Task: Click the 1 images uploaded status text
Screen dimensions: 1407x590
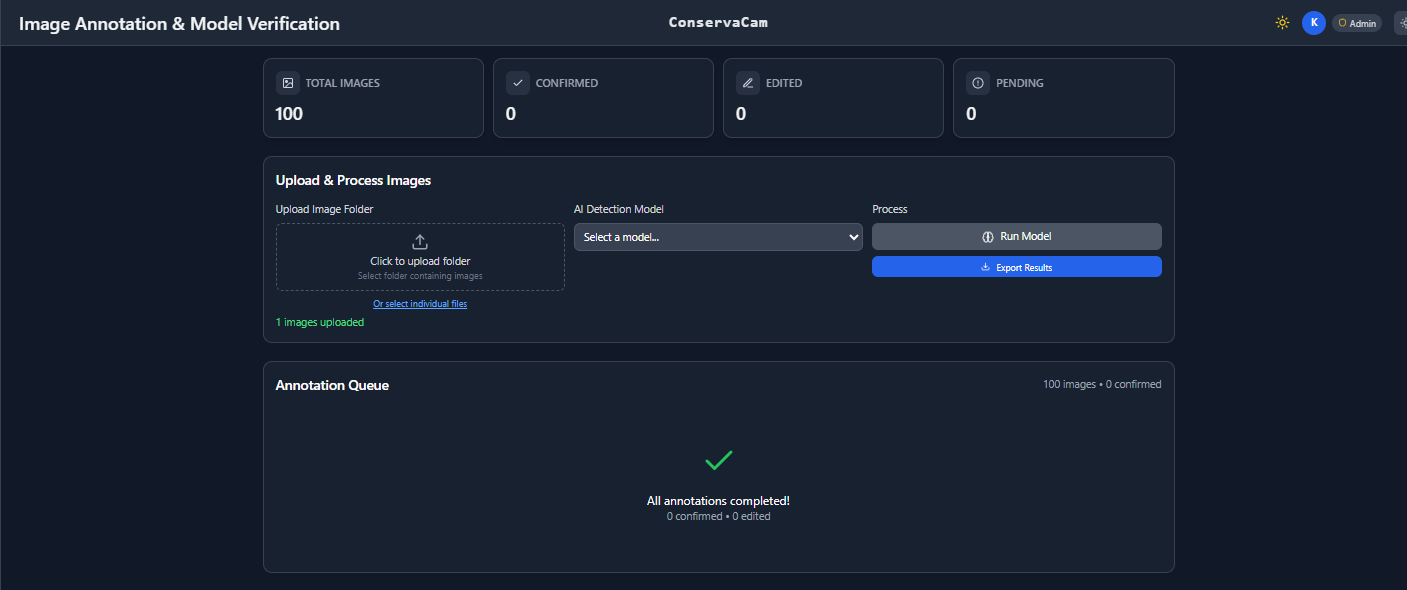Action: tap(320, 321)
